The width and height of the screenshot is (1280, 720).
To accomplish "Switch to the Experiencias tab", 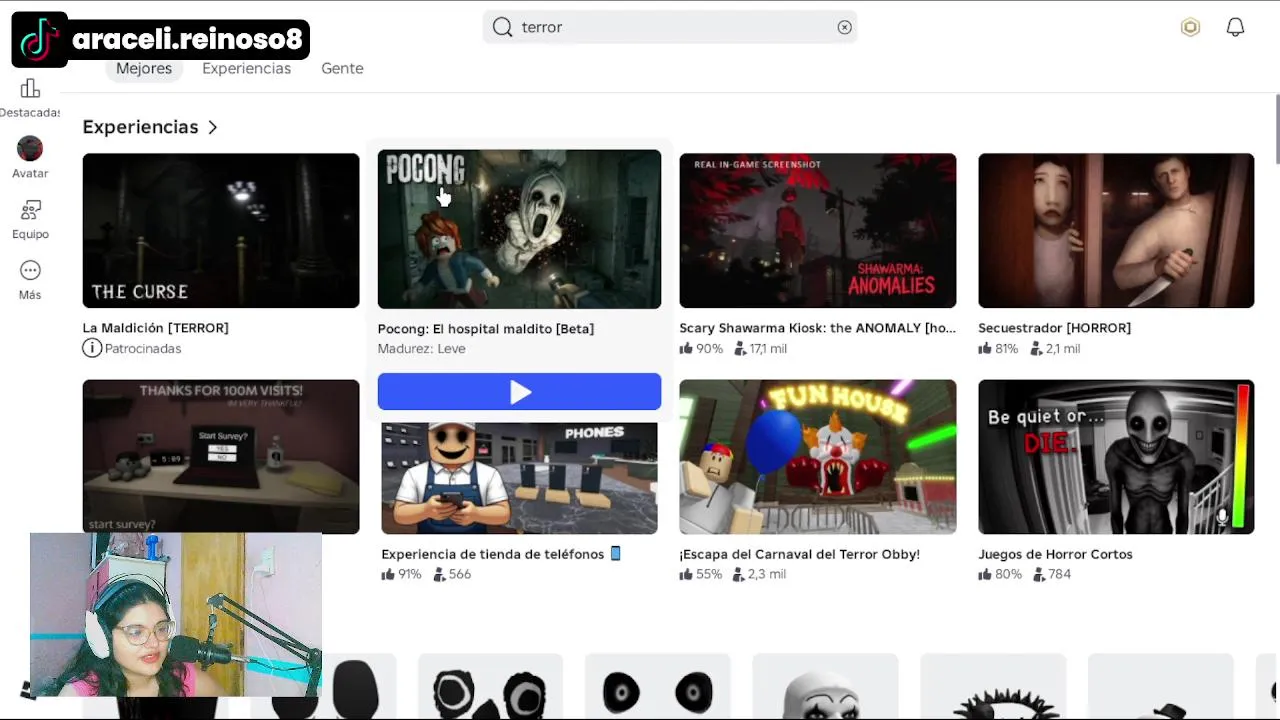I will tap(246, 68).
